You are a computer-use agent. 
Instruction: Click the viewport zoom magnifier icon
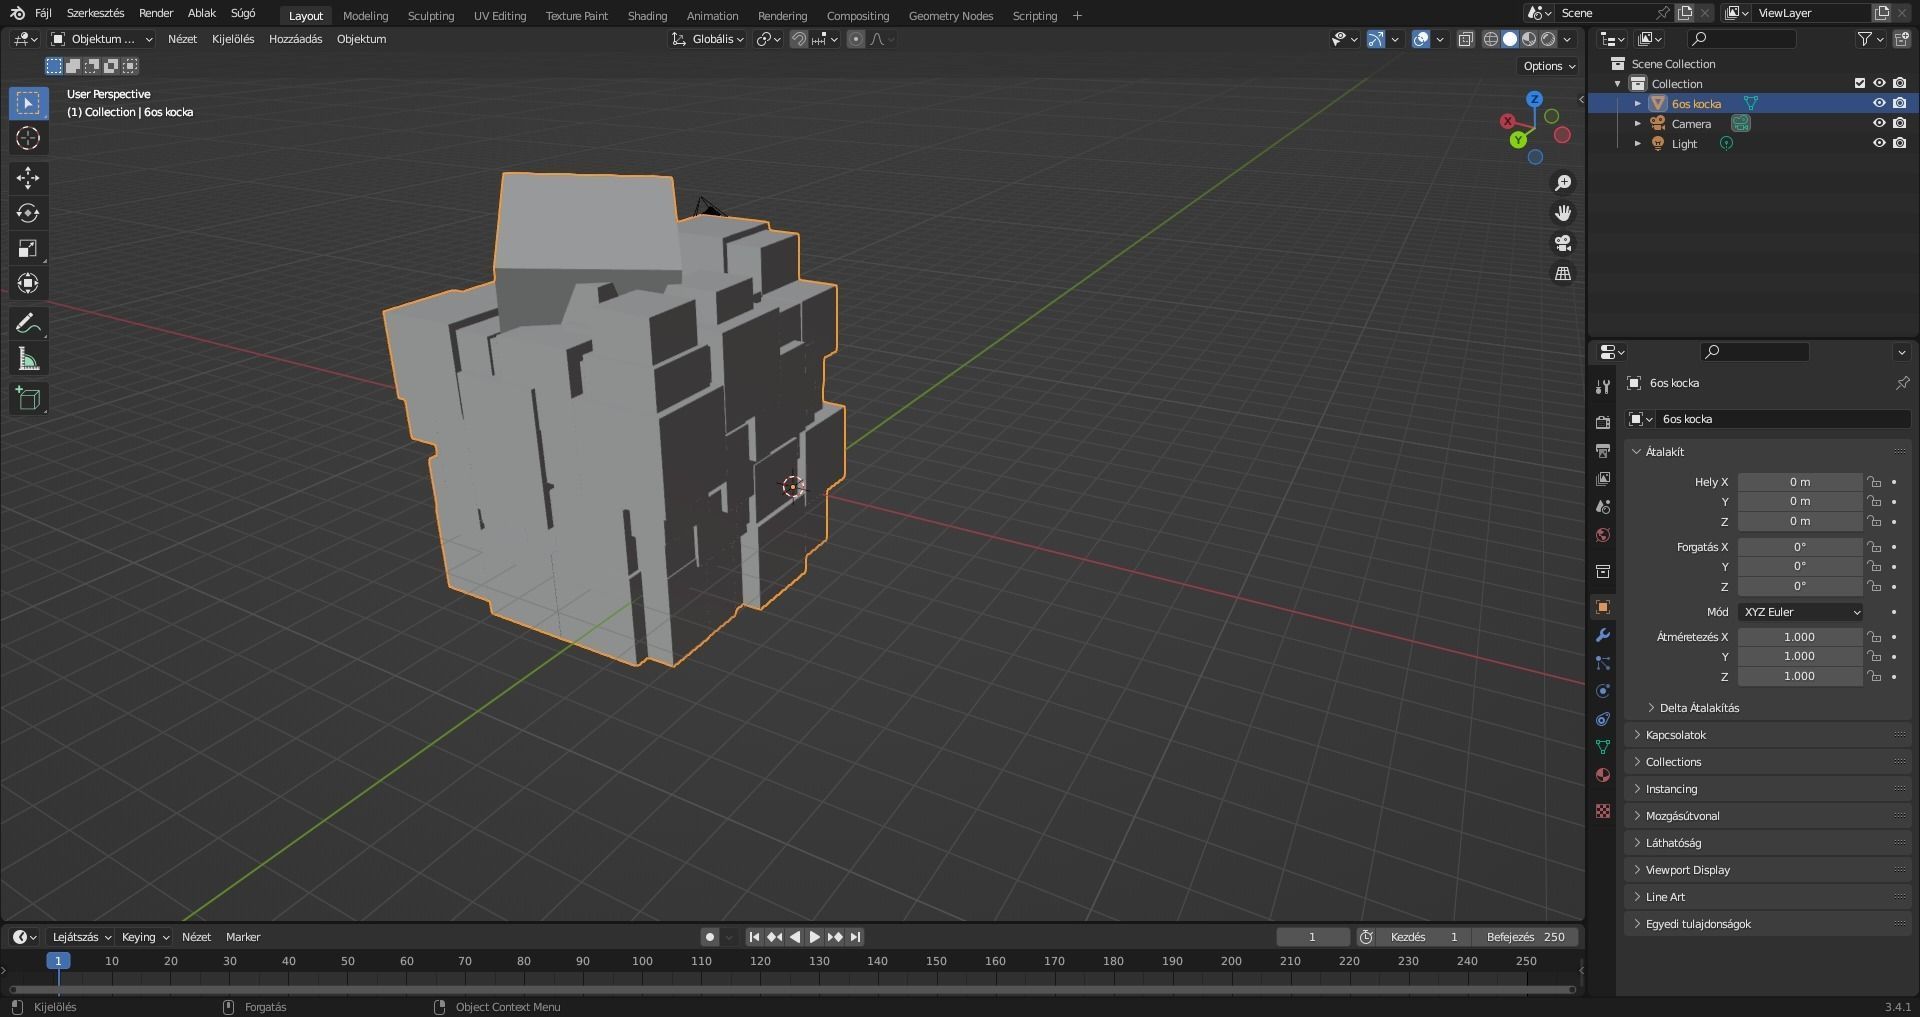pyautogui.click(x=1562, y=183)
